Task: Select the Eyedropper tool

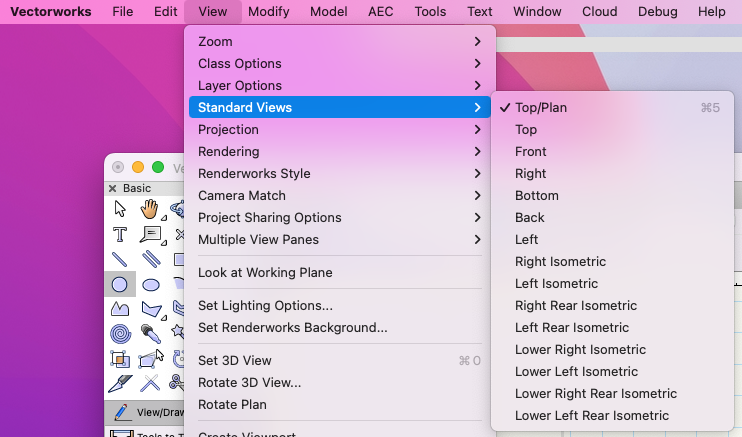Action: tap(150, 333)
